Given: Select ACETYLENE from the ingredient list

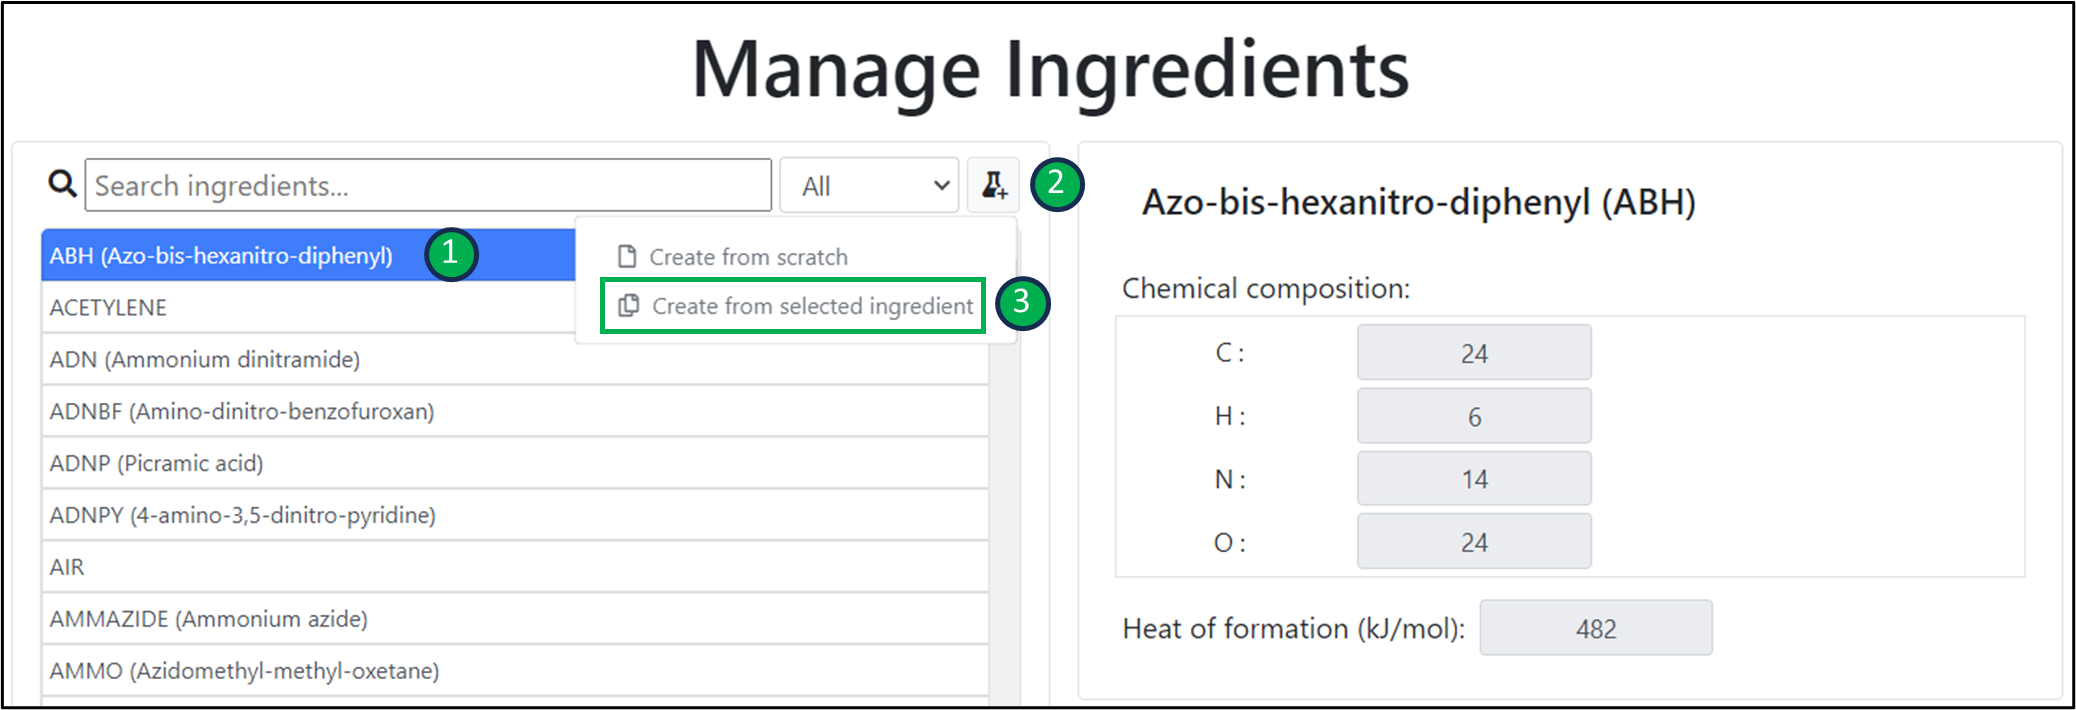Looking at the screenshot, I should 109,308.
